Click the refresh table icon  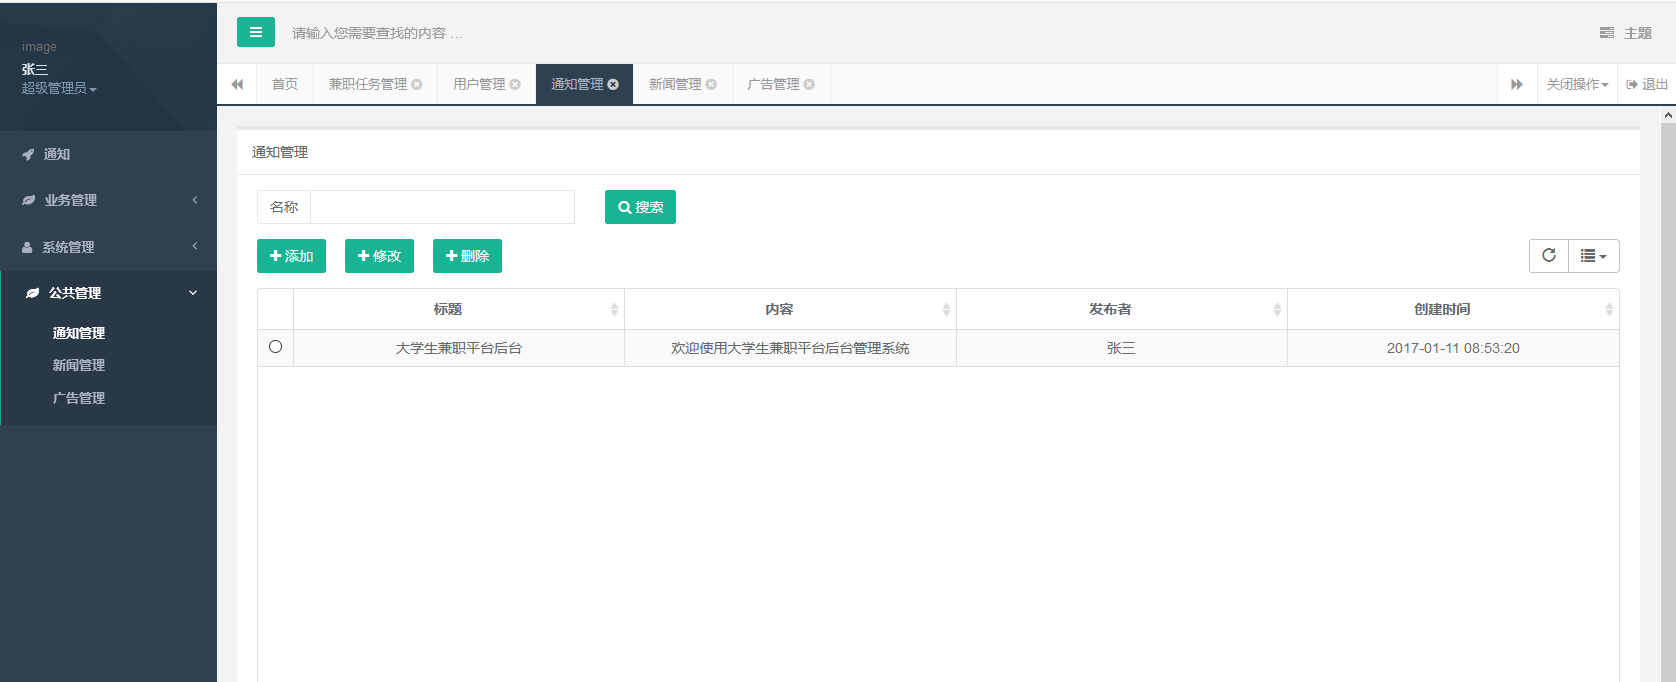click(1548, 256)
